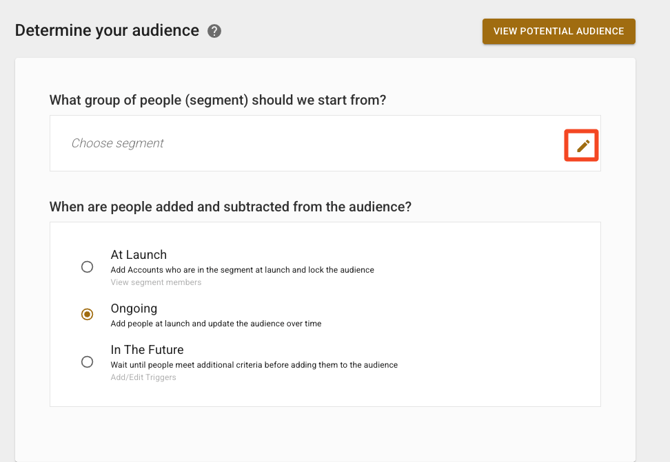Viewport: 670px width, 462px height.
Task: Click the pencil edit icon for segment
Action: 582,146
